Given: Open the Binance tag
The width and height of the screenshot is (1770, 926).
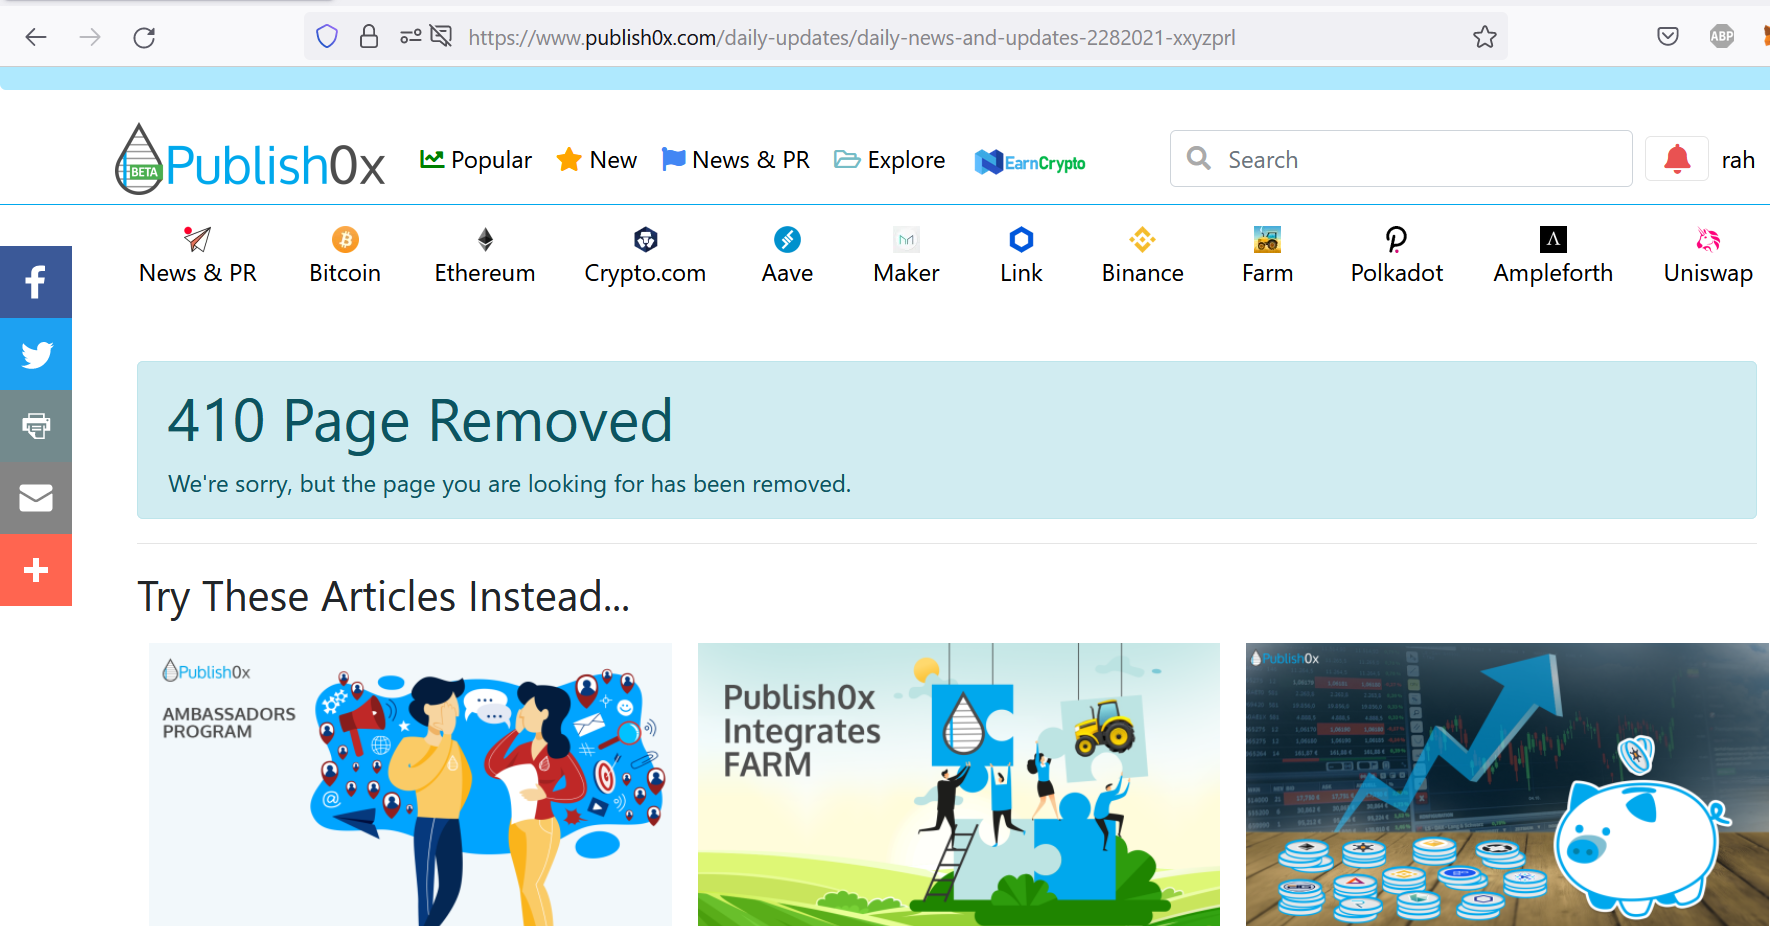Looking at the screenshot, I should pos(1142,256).
